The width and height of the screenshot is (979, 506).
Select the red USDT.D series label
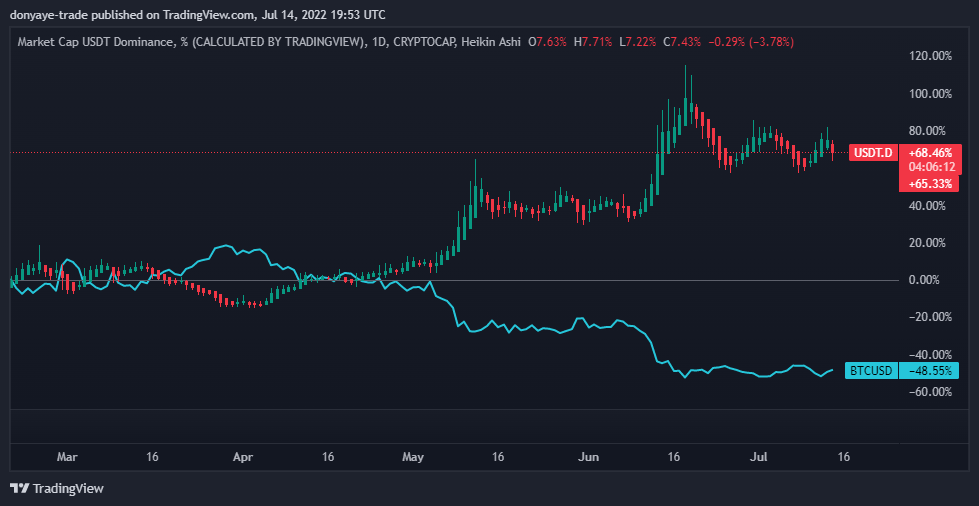pyautogui.click(x=872, y=153)
